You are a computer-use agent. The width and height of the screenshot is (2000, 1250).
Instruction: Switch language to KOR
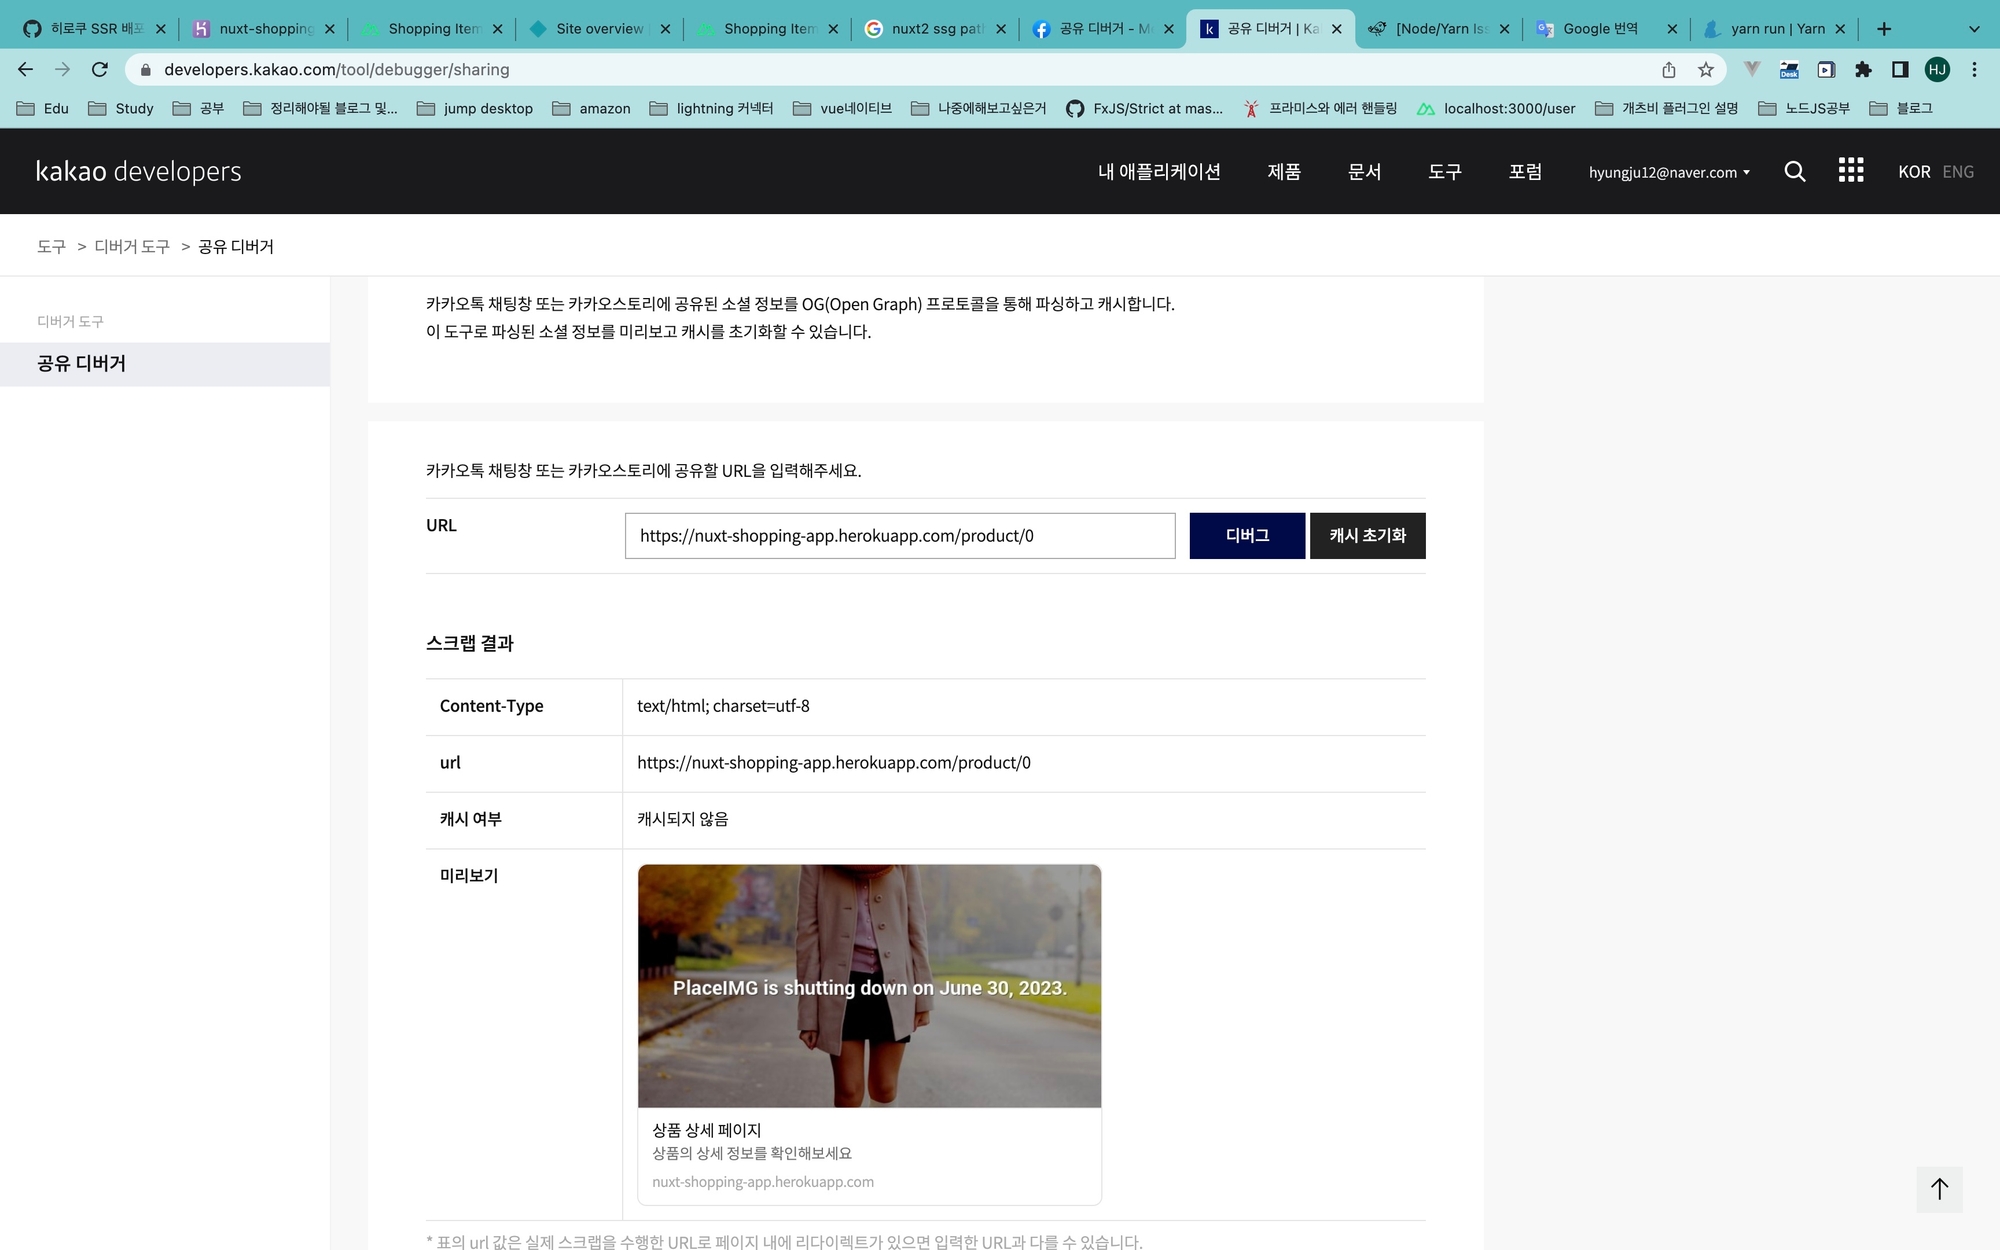click(1914, 171)
